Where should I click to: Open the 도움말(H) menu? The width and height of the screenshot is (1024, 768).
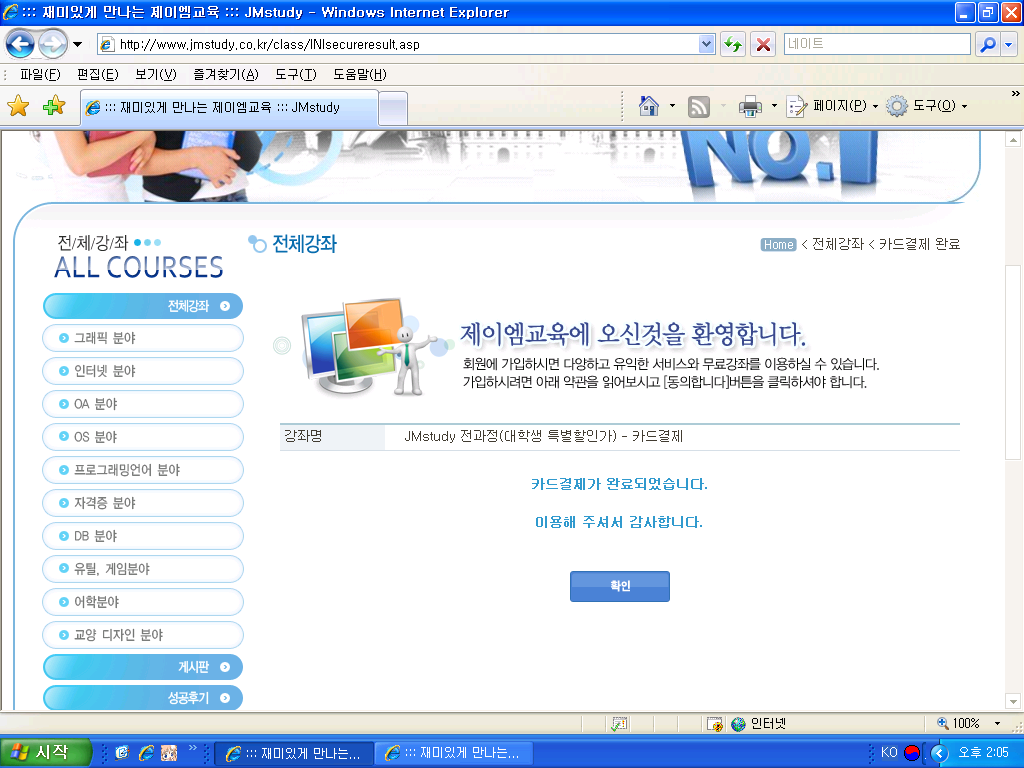coord(359,74)
